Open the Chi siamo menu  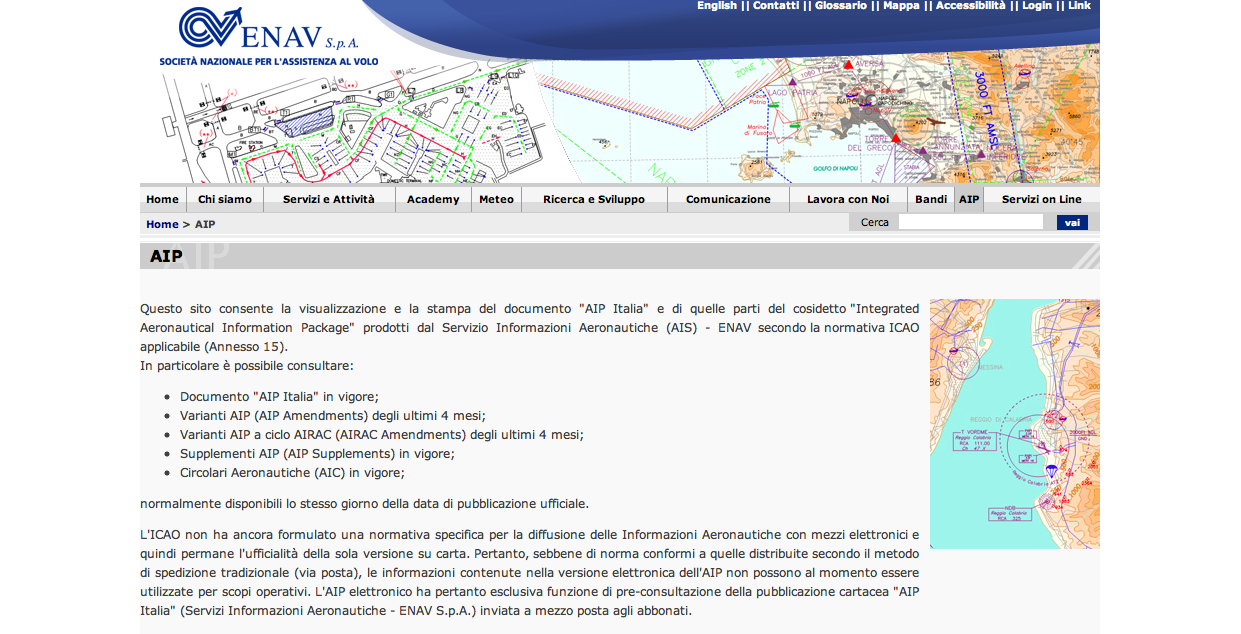tap(225, 199)
